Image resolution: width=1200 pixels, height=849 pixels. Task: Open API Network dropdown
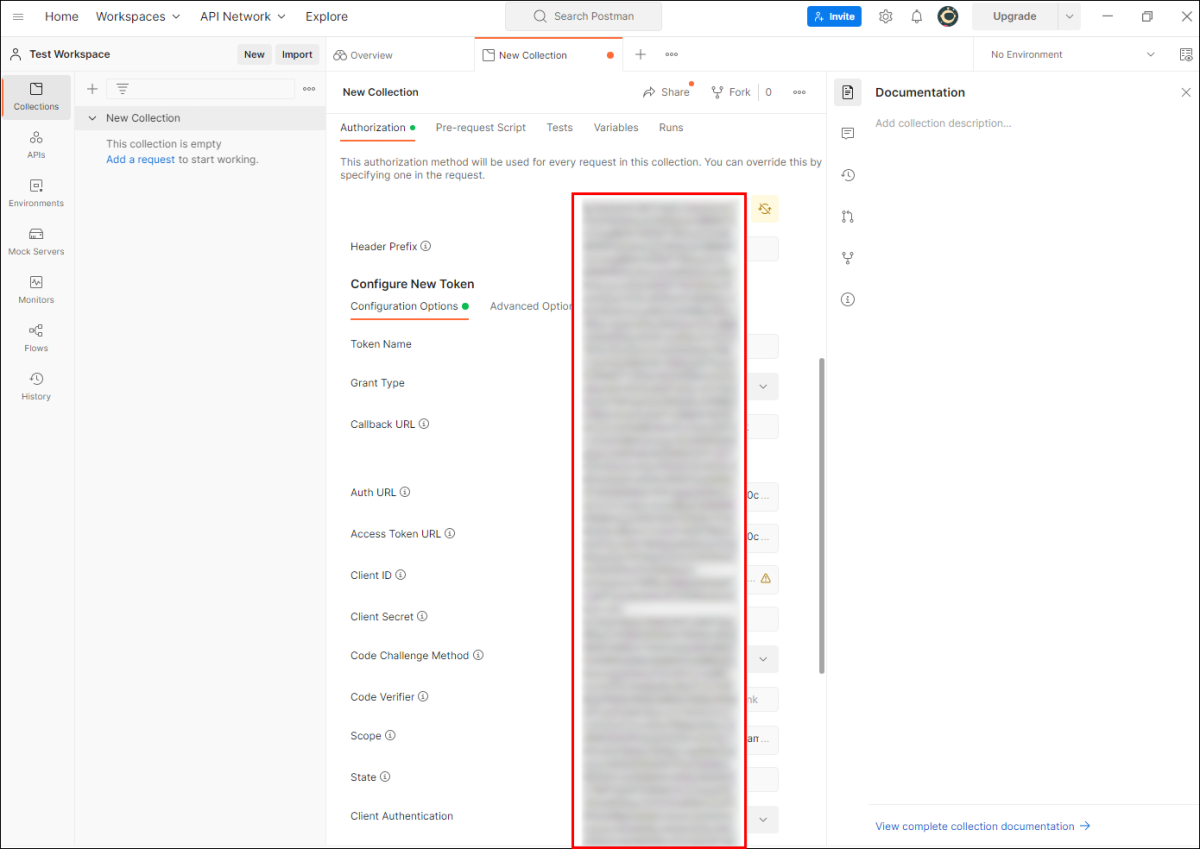point(243,17)
